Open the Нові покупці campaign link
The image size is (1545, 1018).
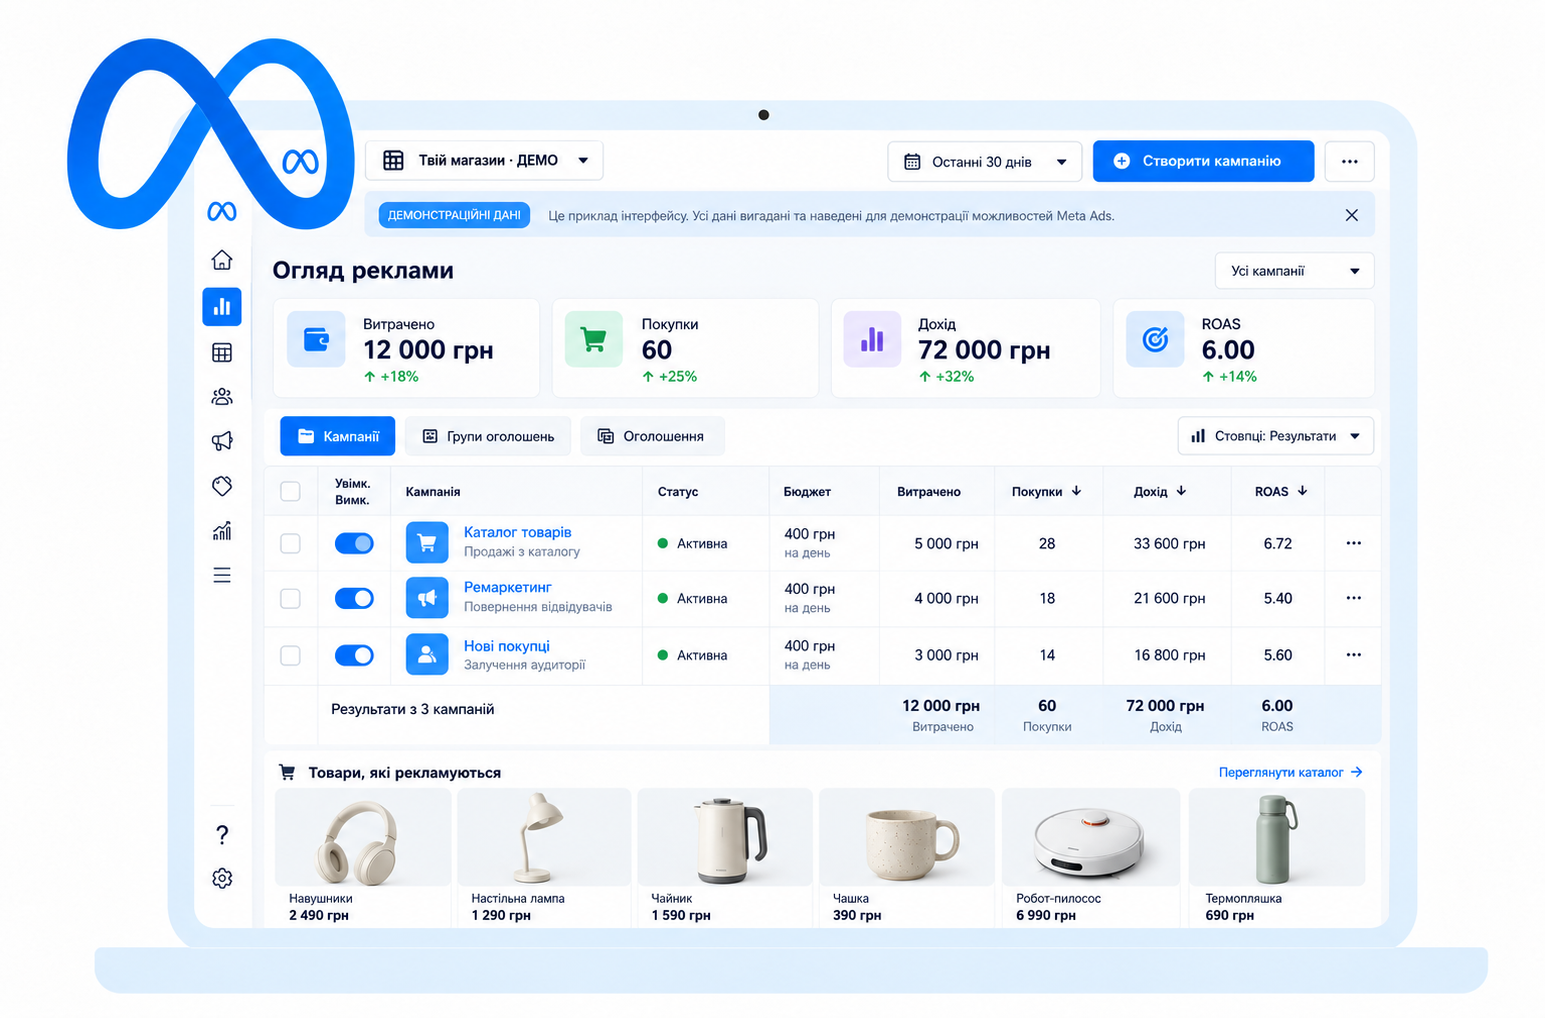click(507, 646)
